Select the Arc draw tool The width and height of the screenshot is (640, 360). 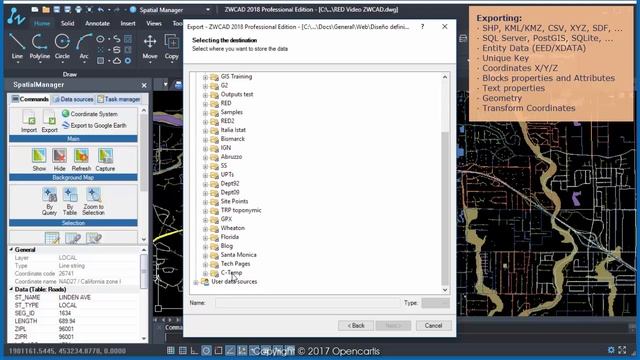coord(84,46)
